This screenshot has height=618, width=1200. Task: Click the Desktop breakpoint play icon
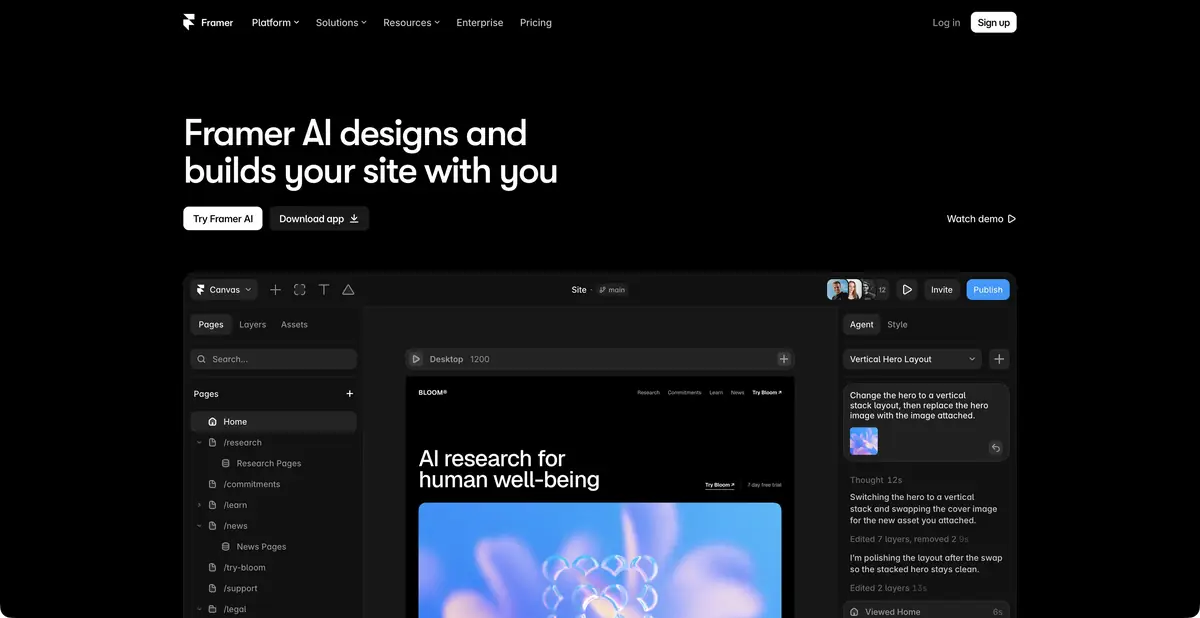(416, 359)
